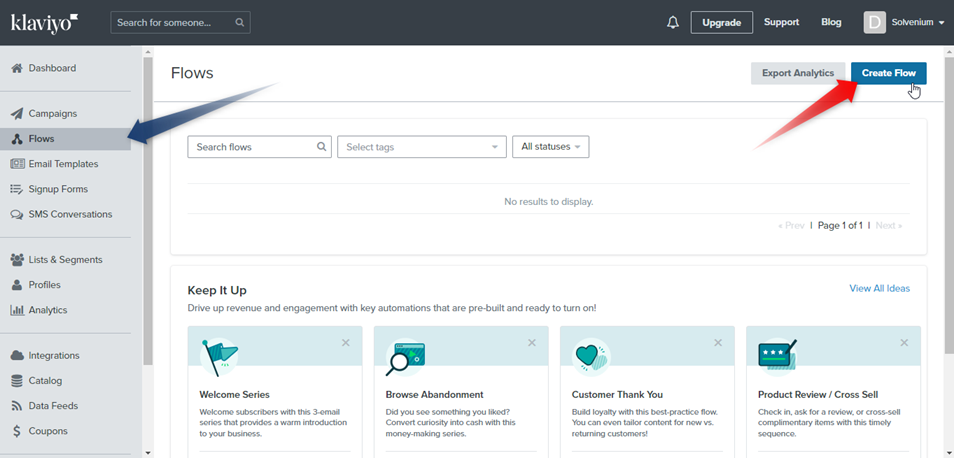The width and height of the screenshot is (954, 458).
Task: Go to Campaigns in the sidebar
Action: click(53, 114)
